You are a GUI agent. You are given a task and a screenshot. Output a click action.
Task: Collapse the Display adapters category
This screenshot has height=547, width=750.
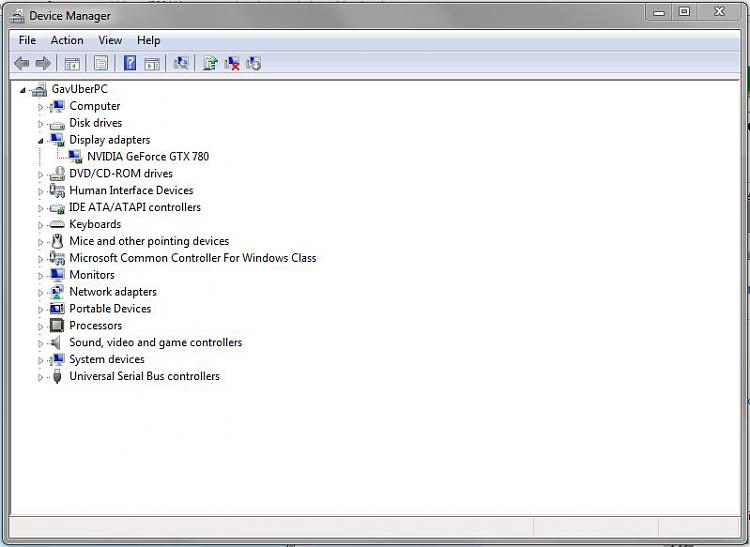[41, 141]
